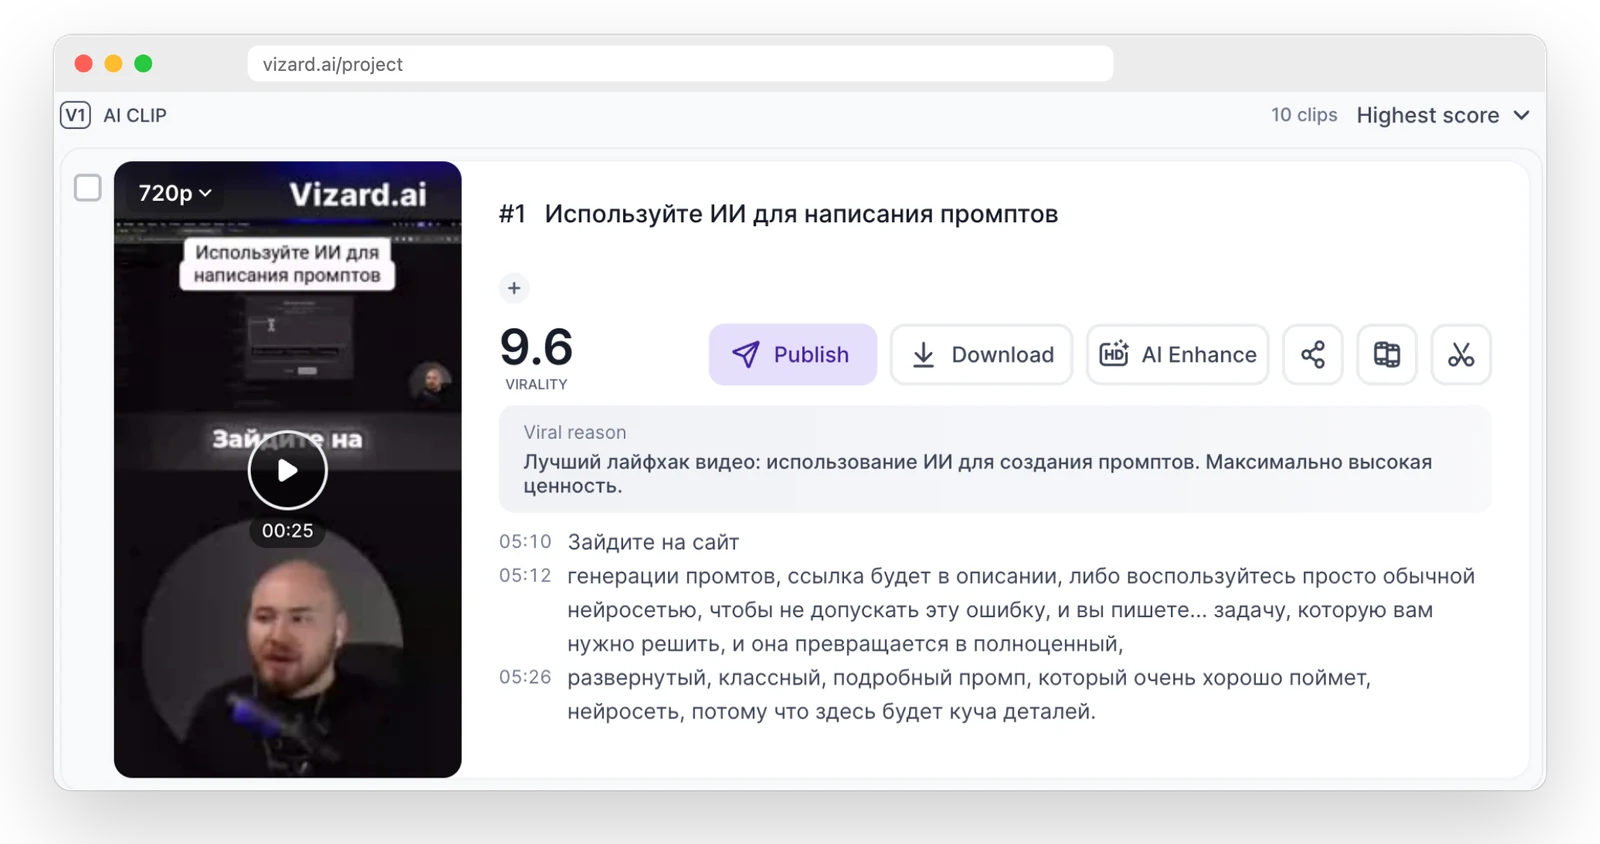Click the clip title 'Используйте ИИ для написания промптов'
Viewport: 1600px width, 844px height.
(801, 214)
